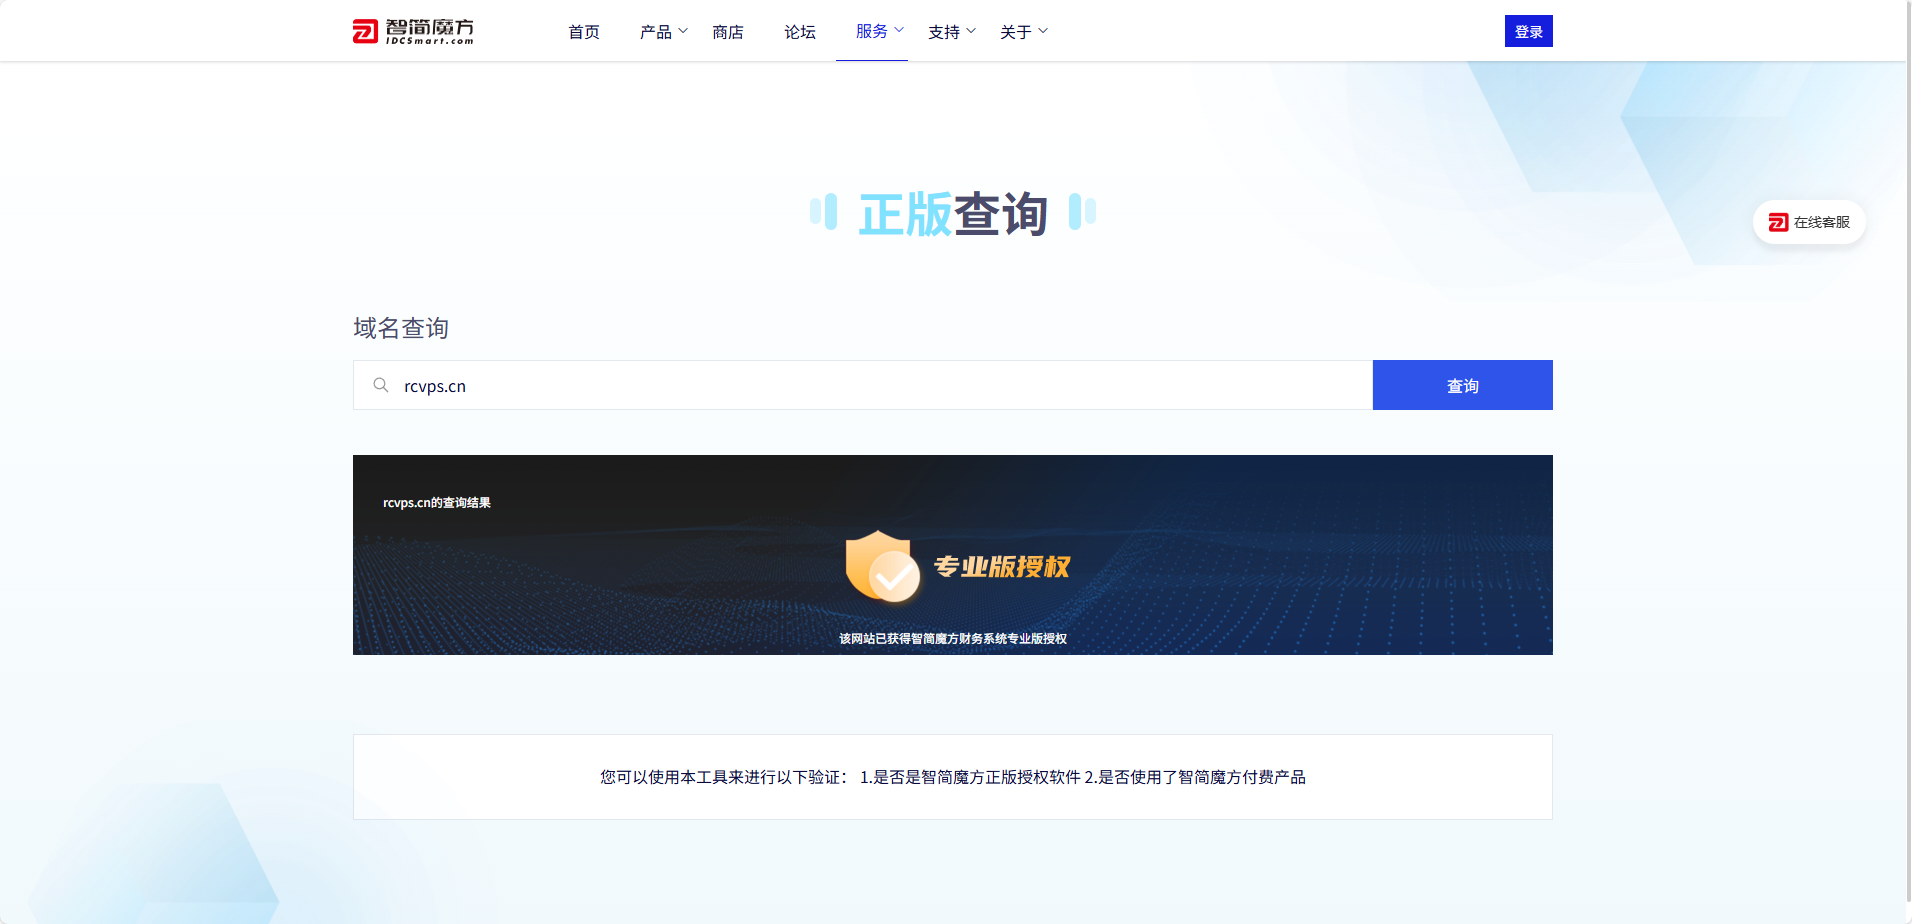Click the 查询 search button

[1462, 385]
